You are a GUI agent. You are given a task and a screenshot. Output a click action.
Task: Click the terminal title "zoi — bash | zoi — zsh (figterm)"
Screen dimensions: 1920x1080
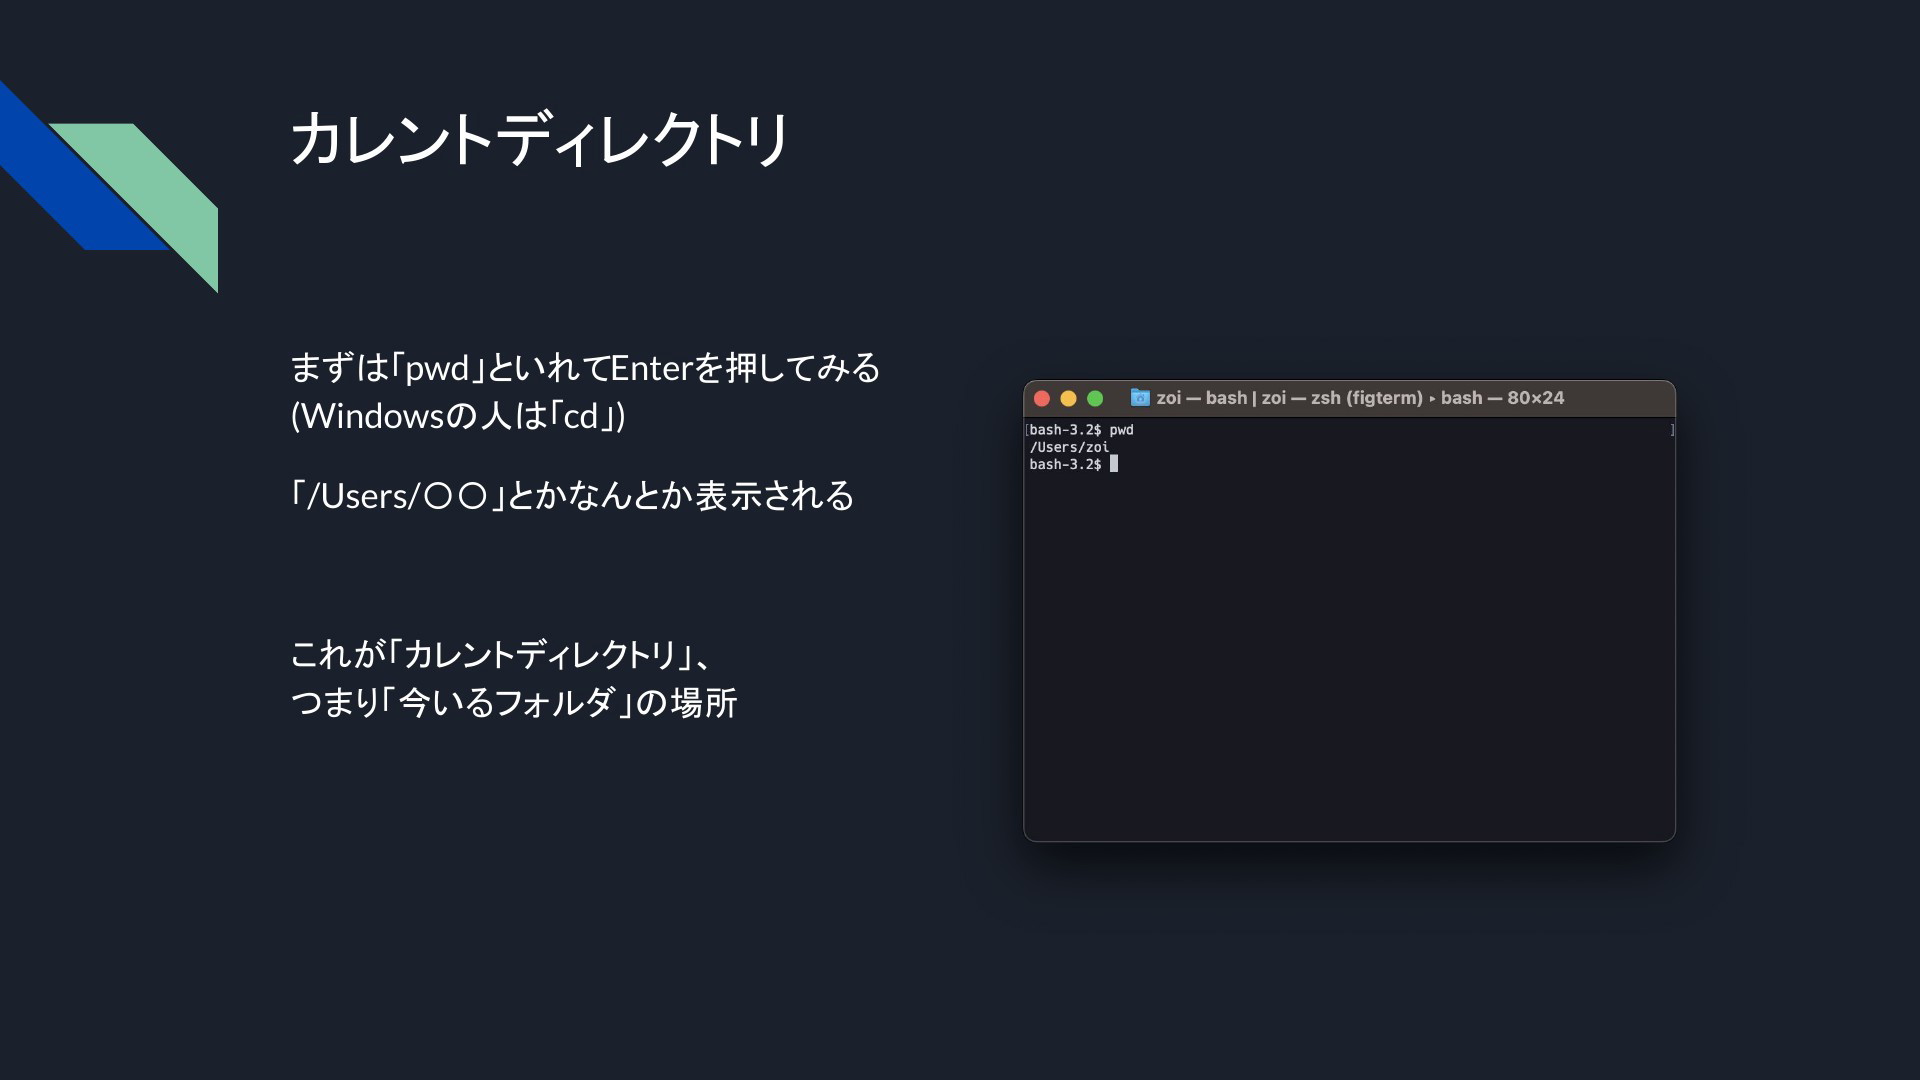(x=1289, y=398)
